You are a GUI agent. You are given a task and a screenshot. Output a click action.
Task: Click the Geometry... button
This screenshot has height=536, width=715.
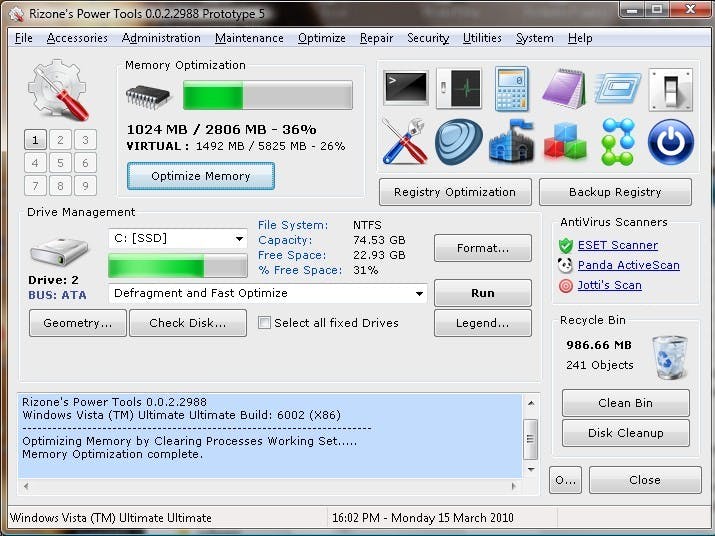pos(78,323)
